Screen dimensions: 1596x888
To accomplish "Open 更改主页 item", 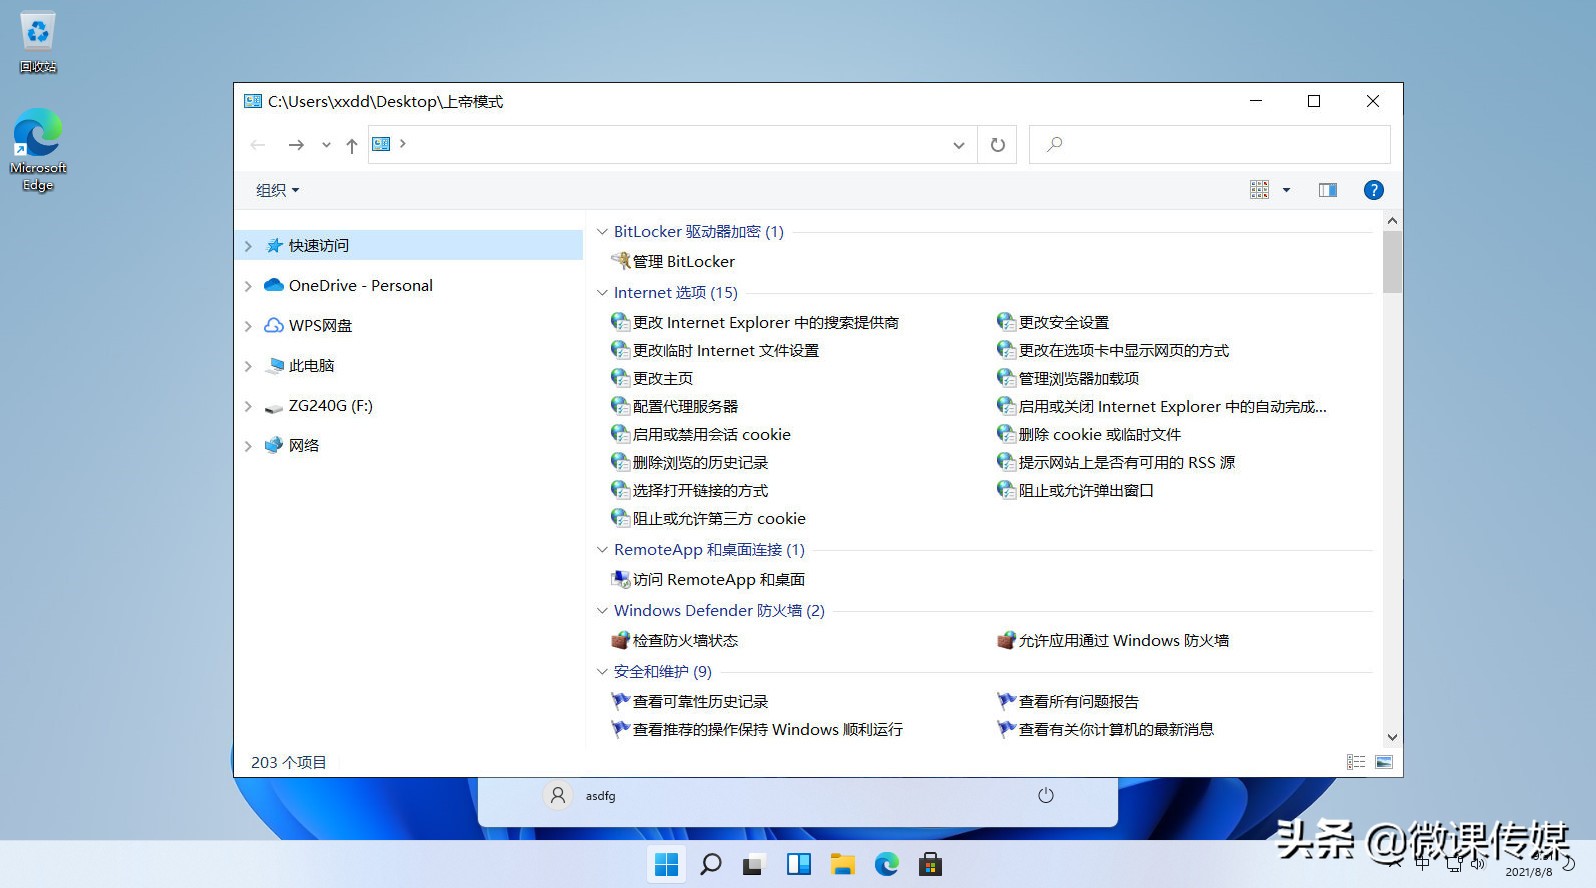I will 652,378.
